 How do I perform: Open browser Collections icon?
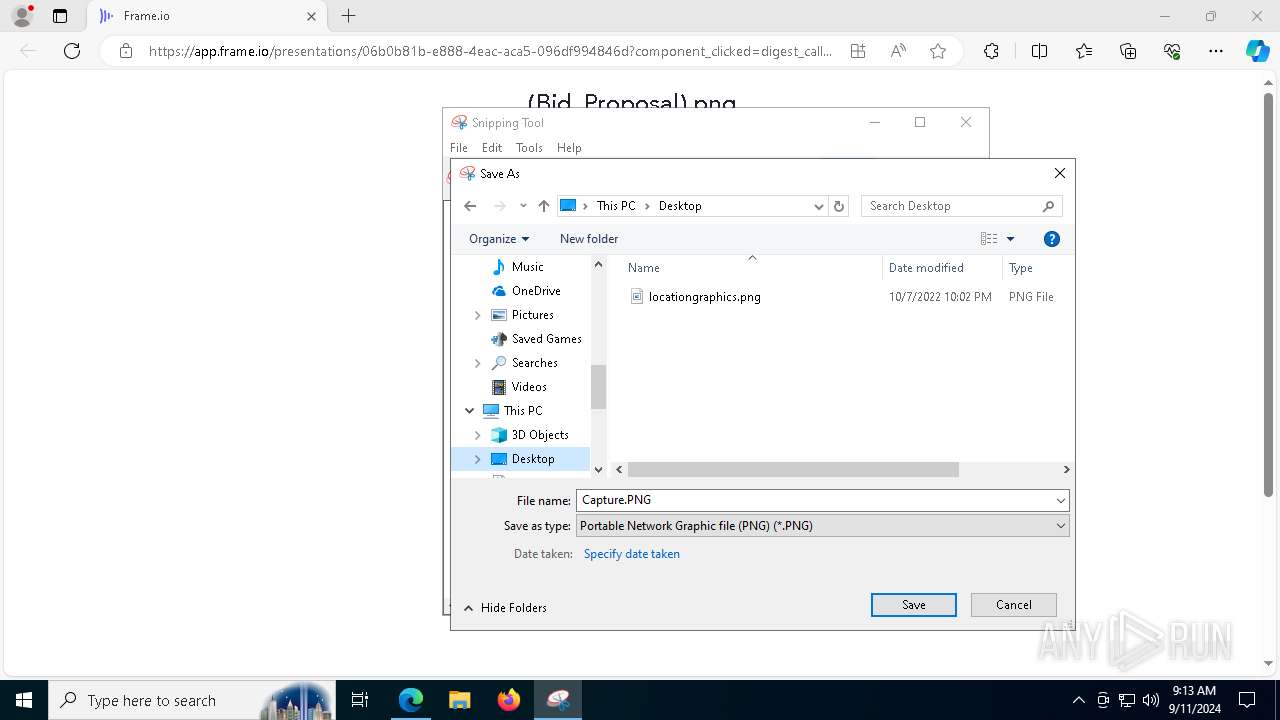pyautogui.click(x=1128, y=51)
